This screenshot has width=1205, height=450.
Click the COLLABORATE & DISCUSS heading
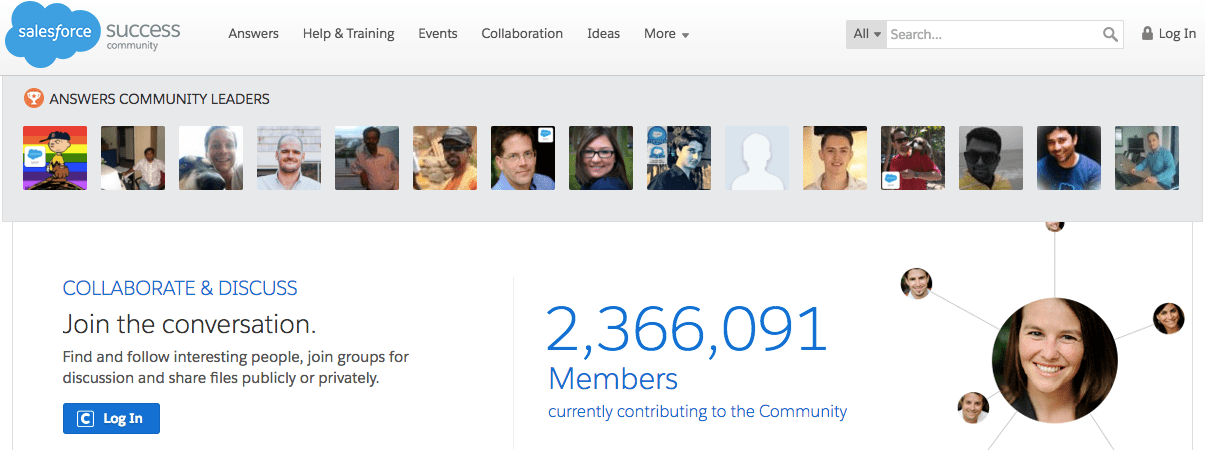click(x=180, y=288)
